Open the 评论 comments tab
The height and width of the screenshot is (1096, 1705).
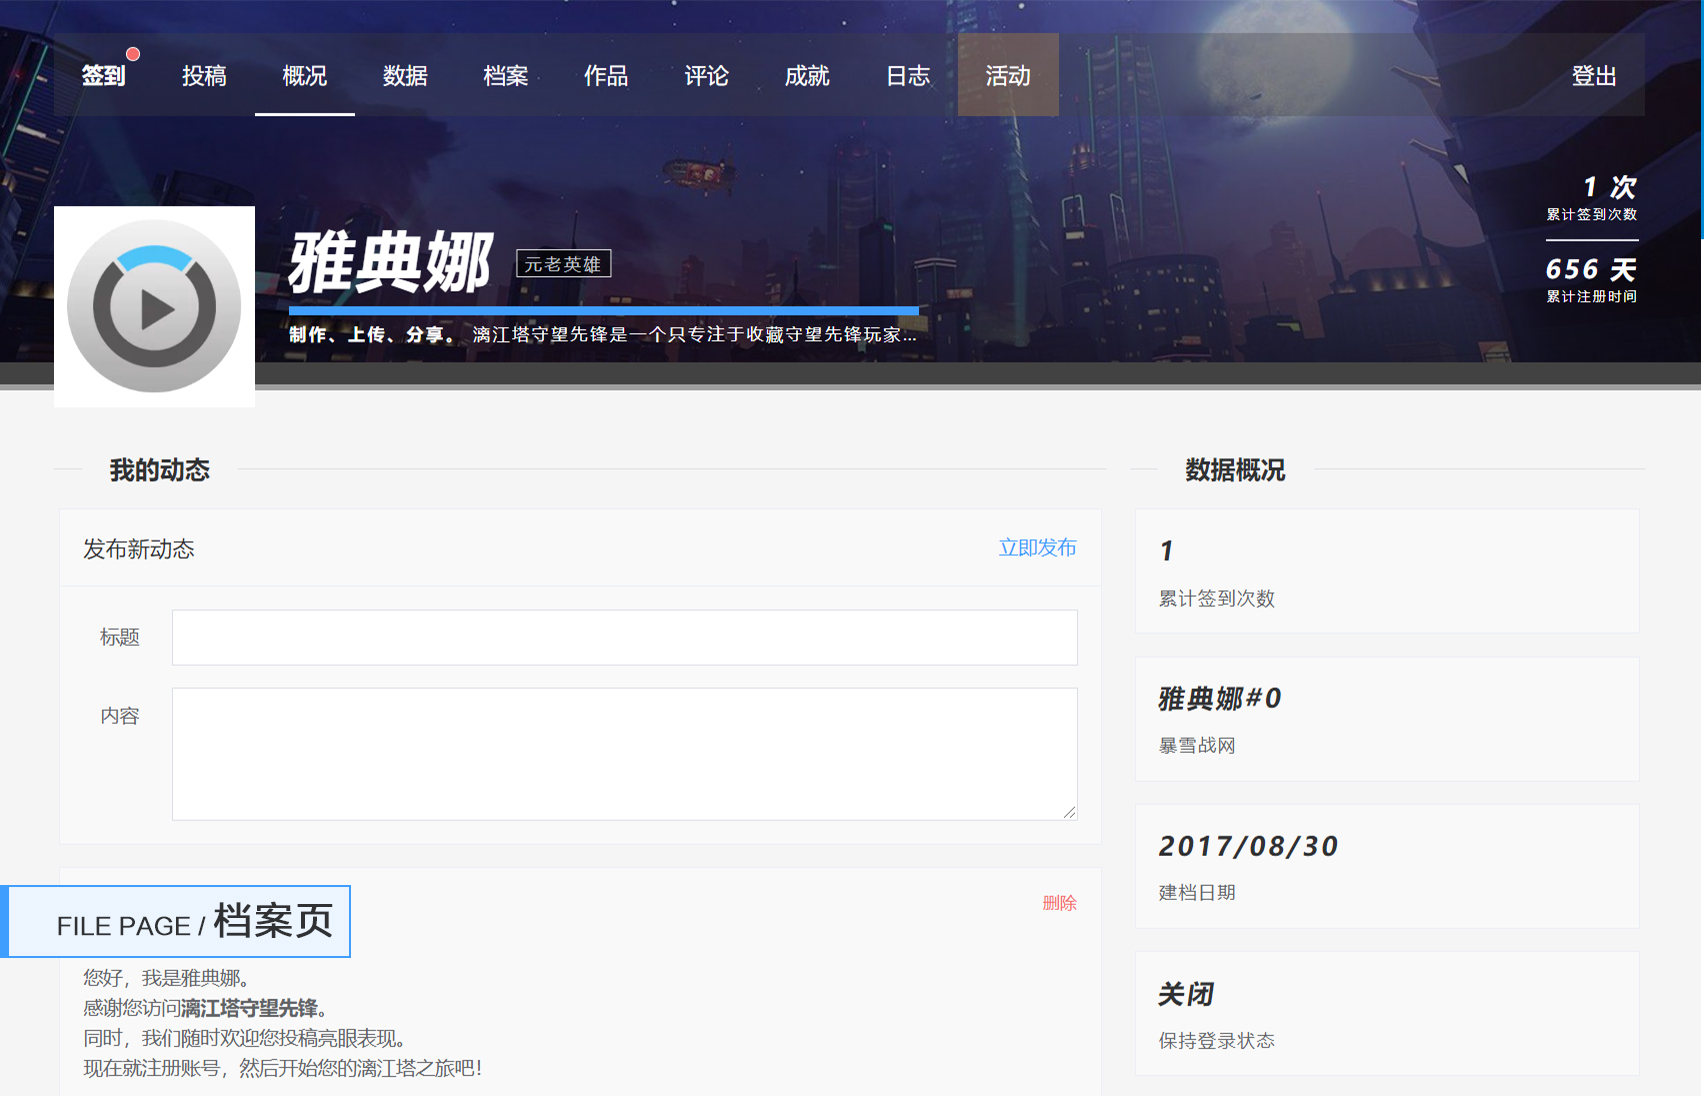706,76
